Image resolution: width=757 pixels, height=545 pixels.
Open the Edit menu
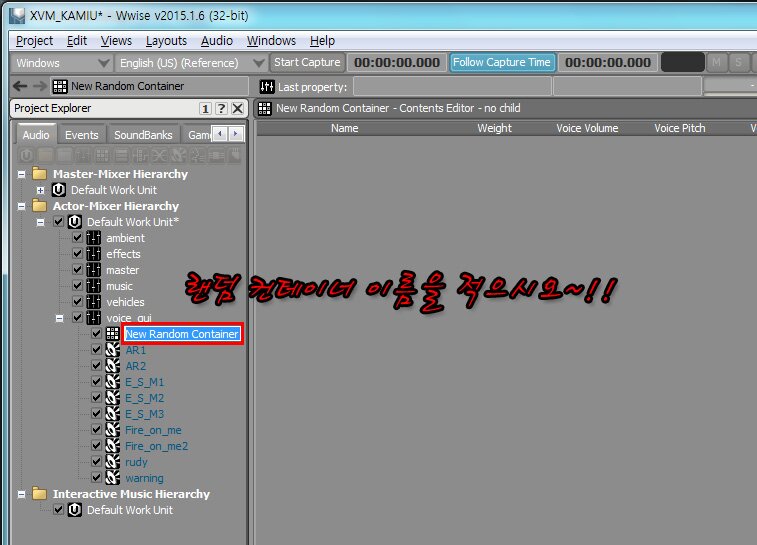click(77, 41)
